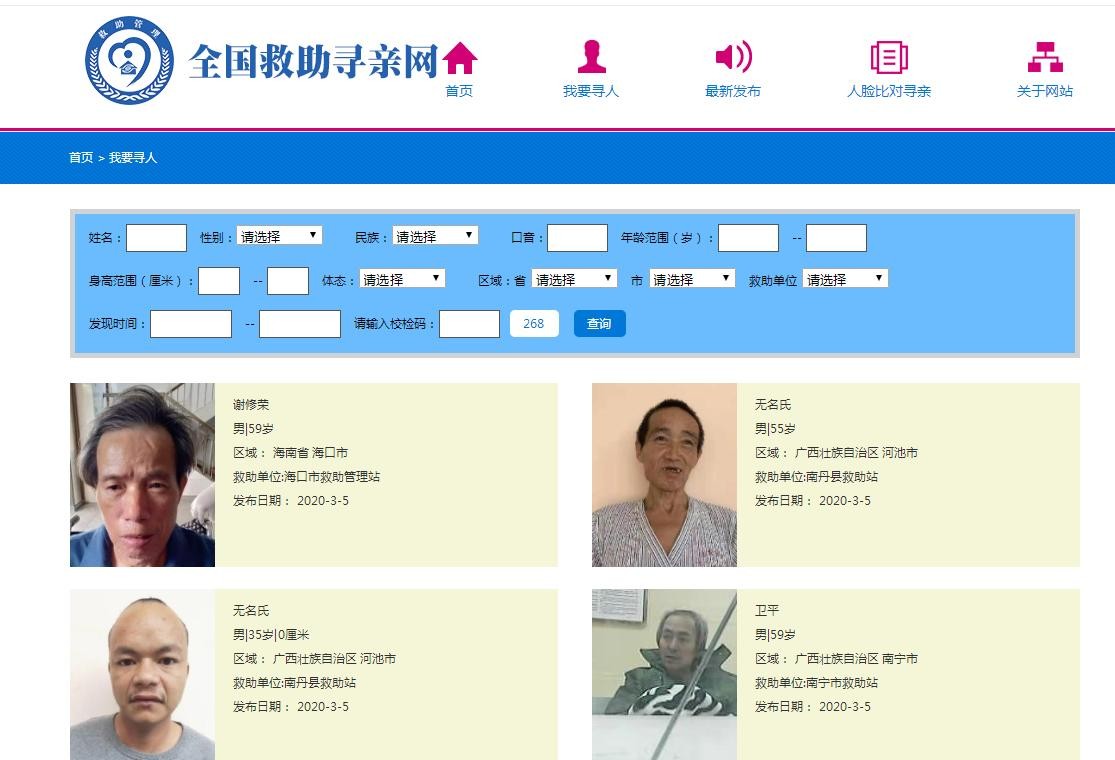Focus the 口音 accent input field

pyautogui.click(x=577, y=238)
